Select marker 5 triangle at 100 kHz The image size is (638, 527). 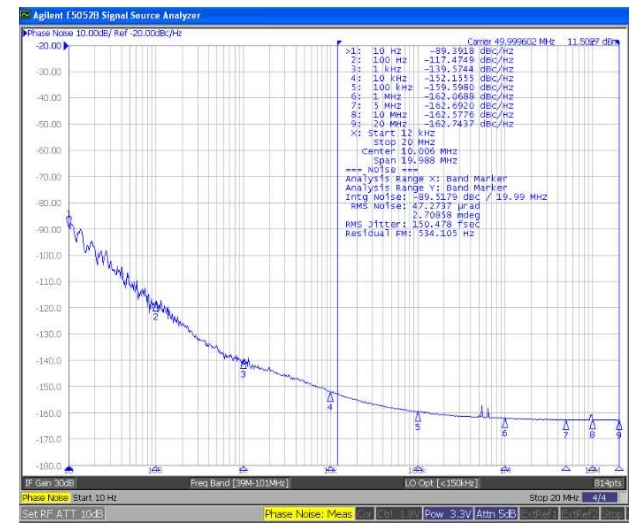418,417
